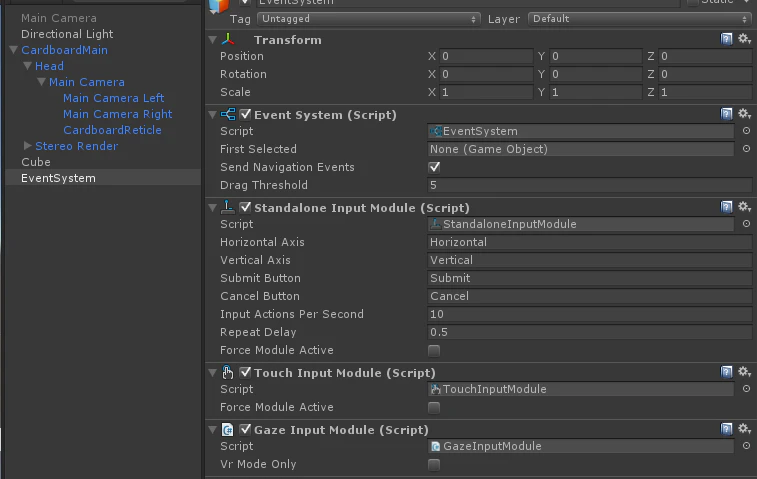The width and height of the screenshot is (757, 479).
Task: Enable Force Module Active for Standalone Input
Action: [434, 351]
